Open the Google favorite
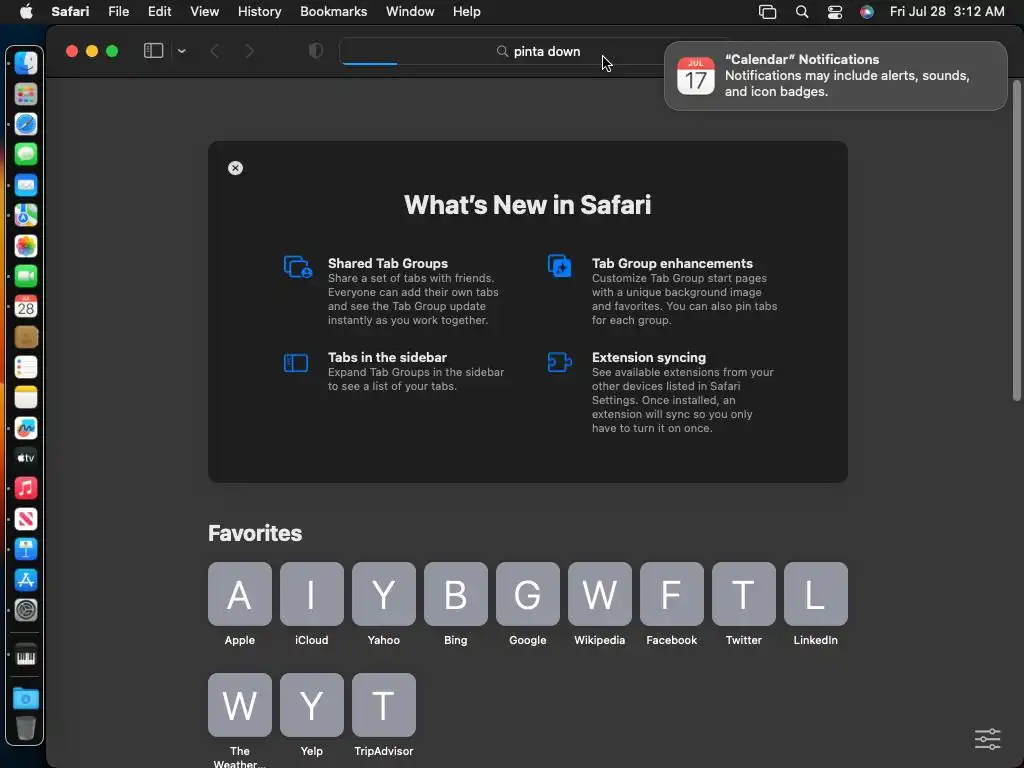This screenshot has width=1024, height=768. click(x=528, y=594)
